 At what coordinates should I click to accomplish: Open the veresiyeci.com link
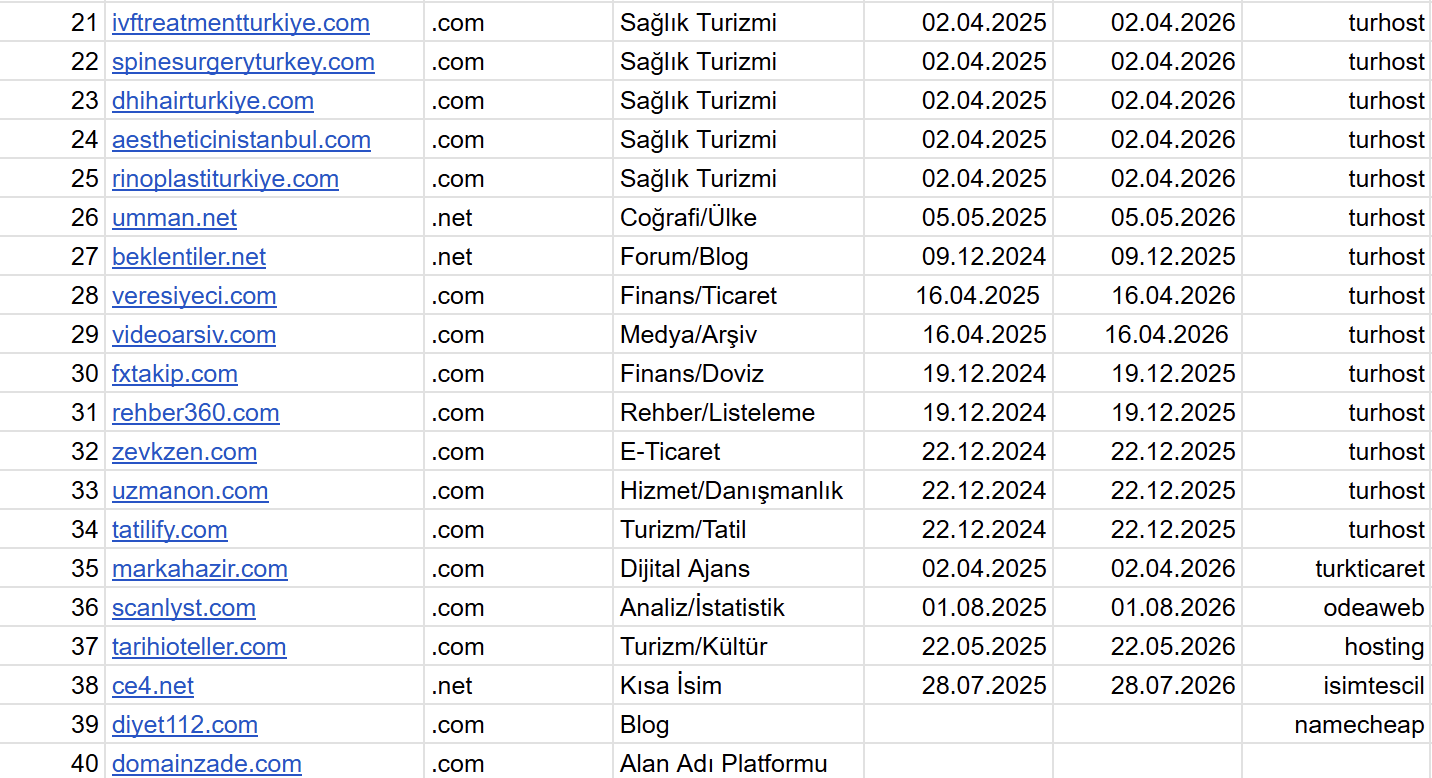[194, 296]
